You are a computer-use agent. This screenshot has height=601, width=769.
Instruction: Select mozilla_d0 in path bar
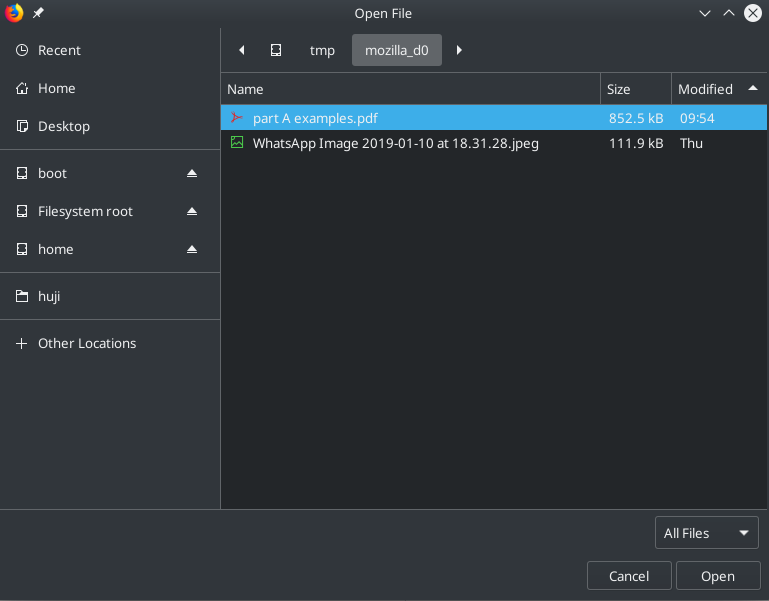pos(397,50)
